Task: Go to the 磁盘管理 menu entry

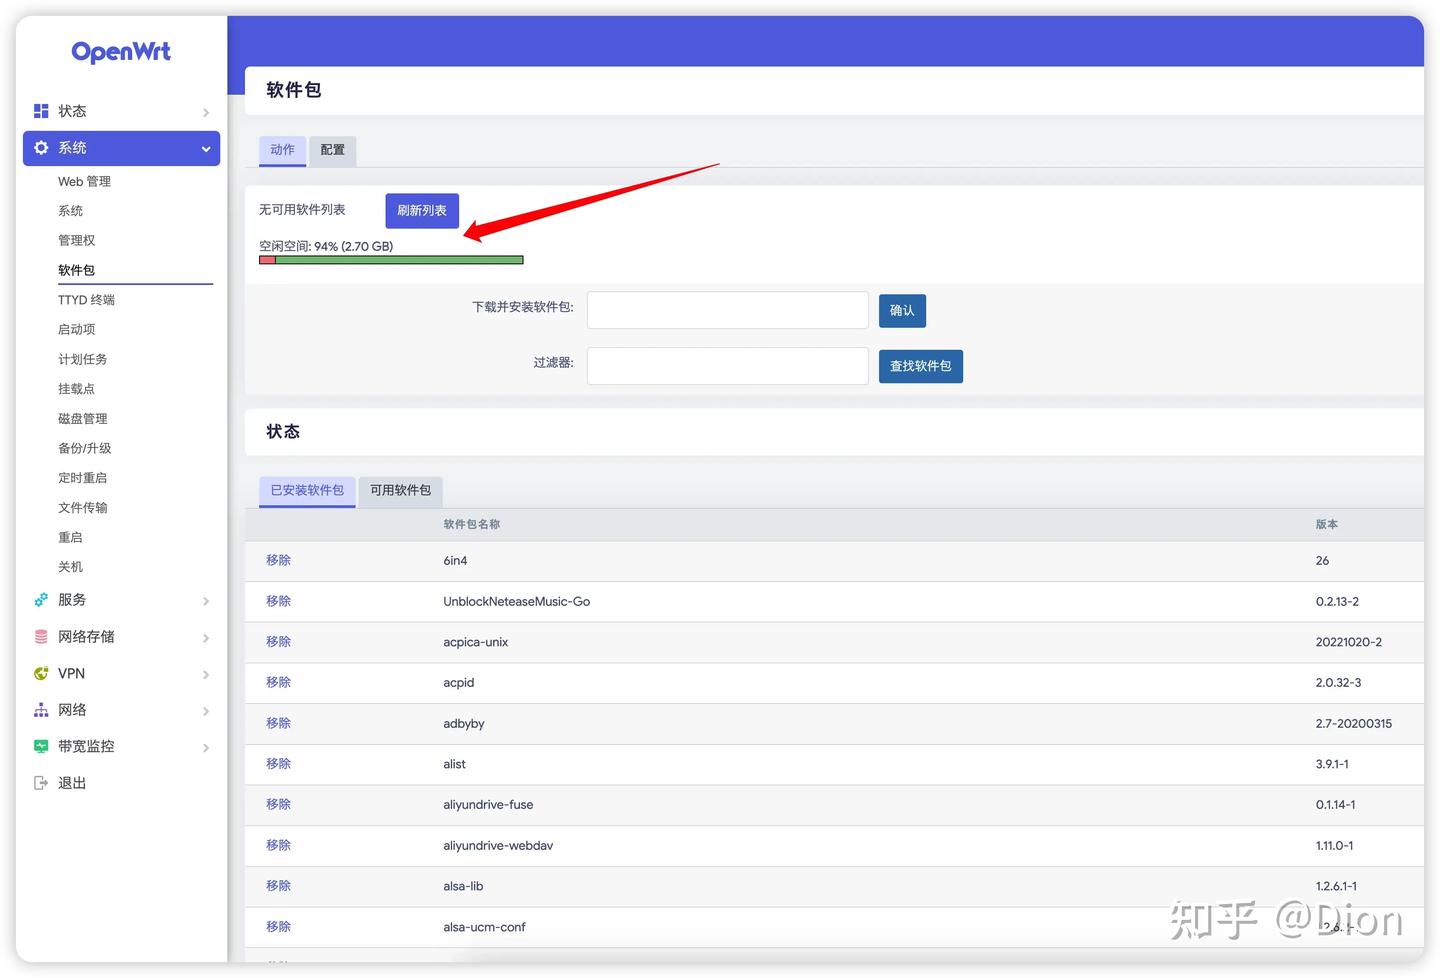Action: 82,418
